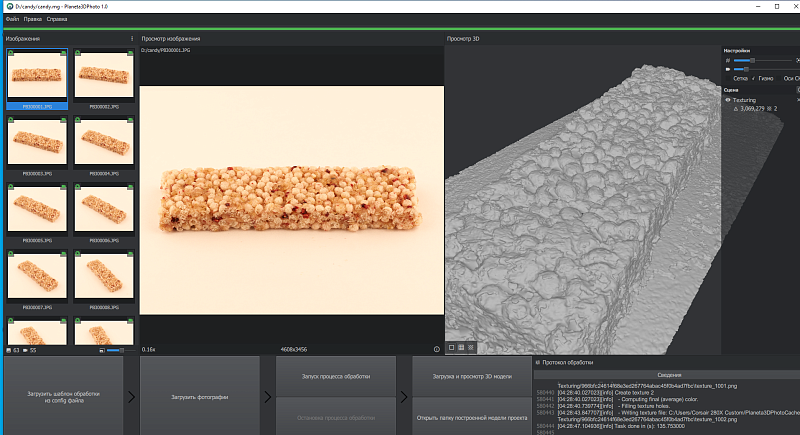The height and width of the screenshot is (435, 800).
Task: Switch 3D viewport to point cloud display
Action: tap(470, 347)
